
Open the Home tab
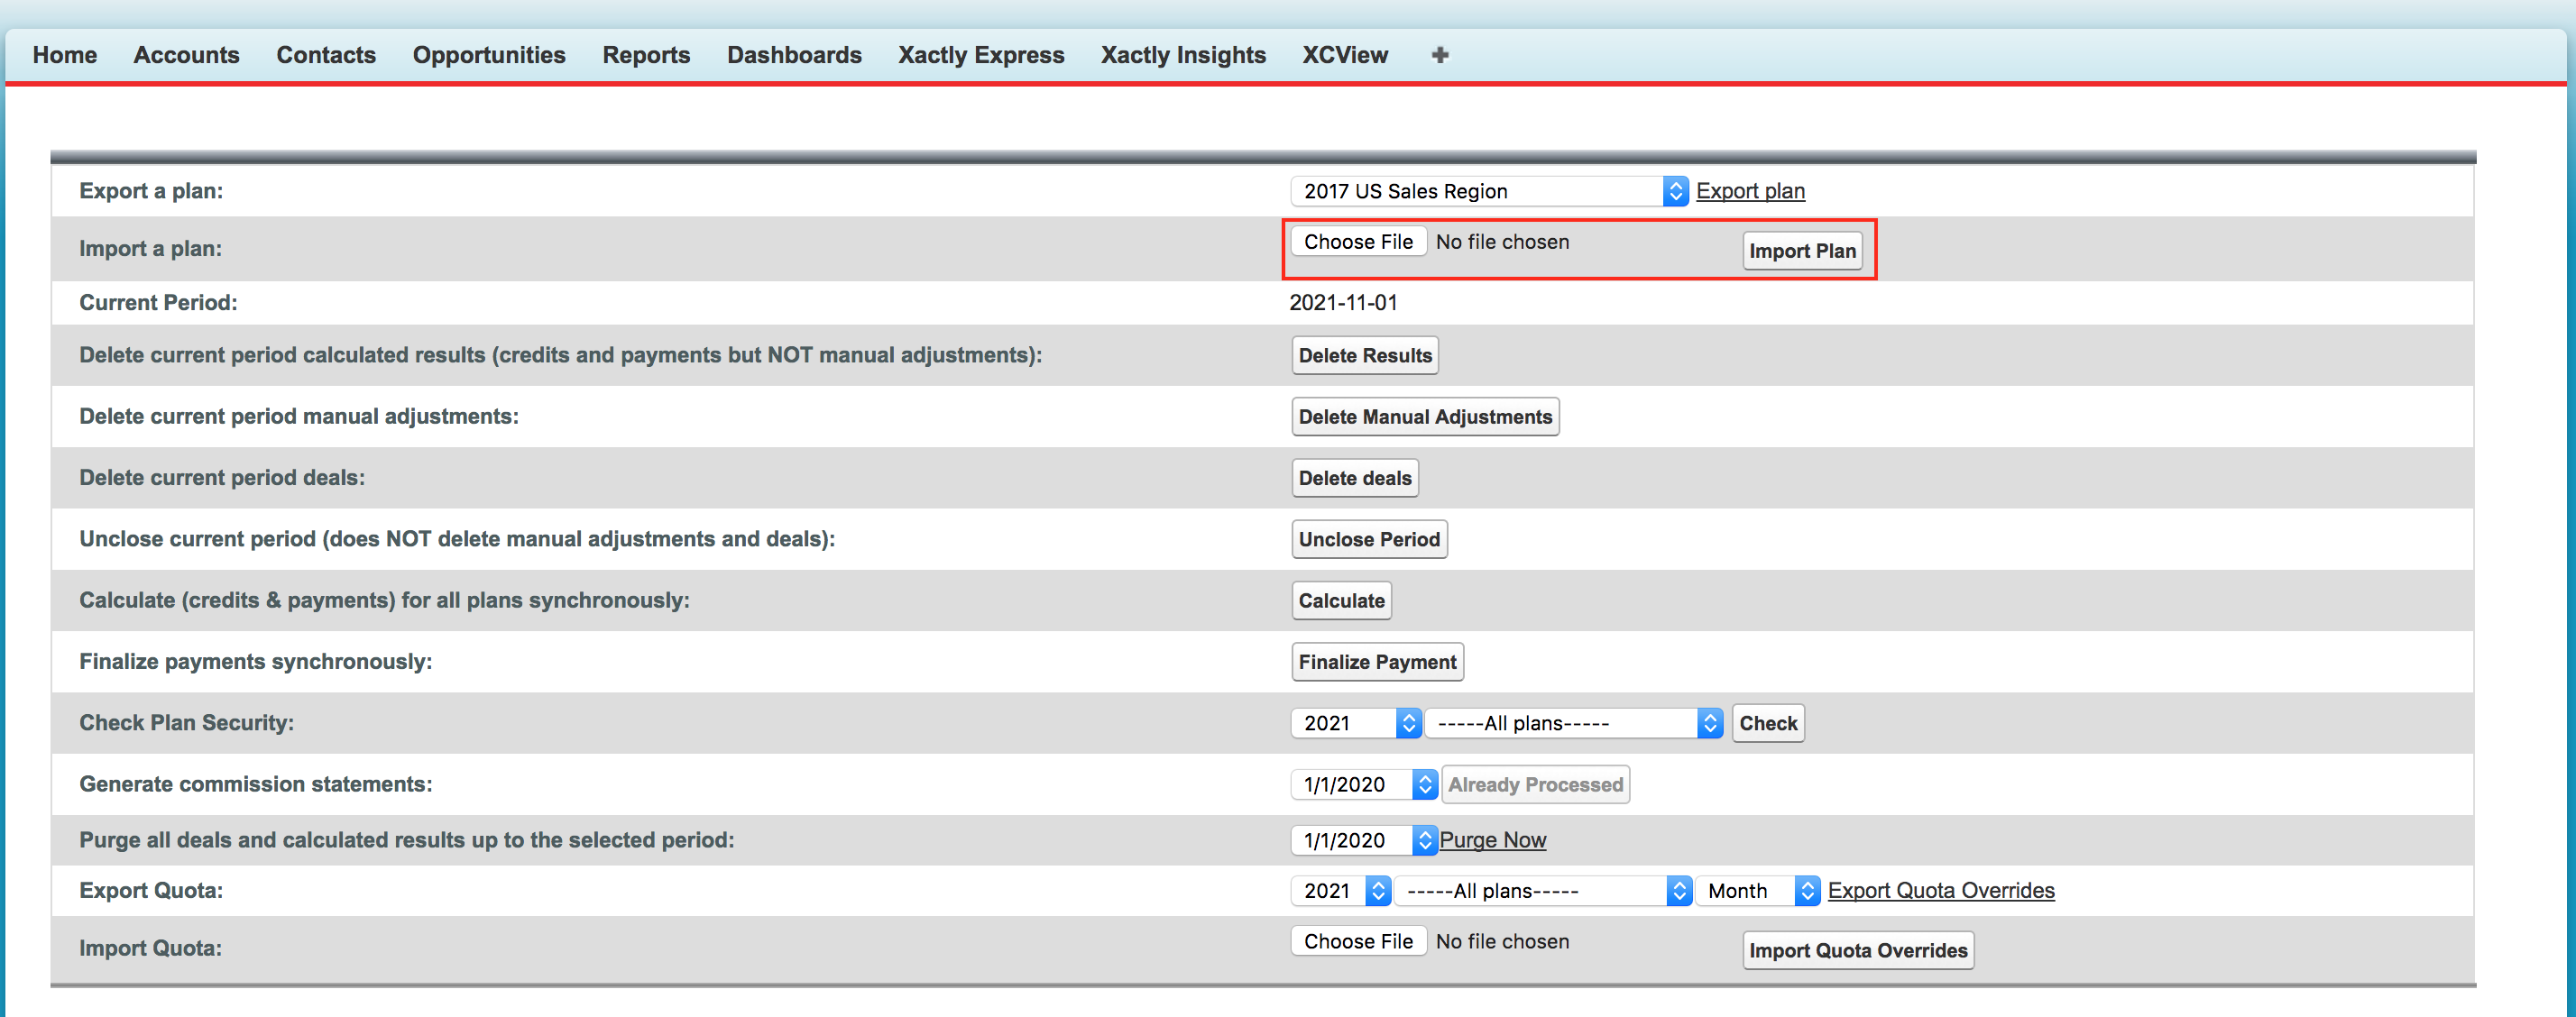click(x=65, y=55)
